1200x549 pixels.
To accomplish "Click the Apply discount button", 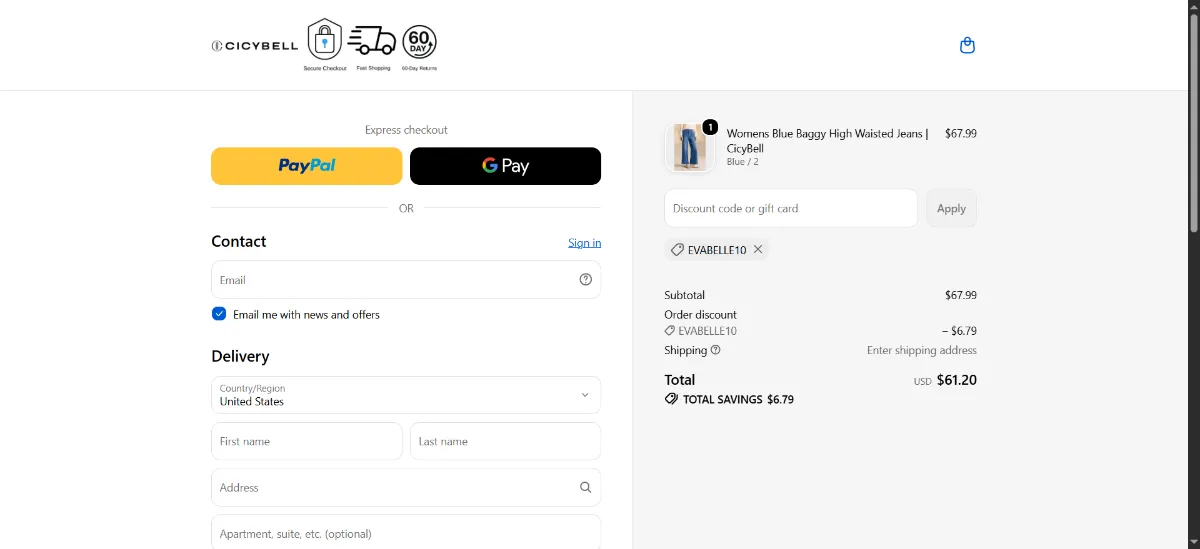I will (x=951, y=208).
